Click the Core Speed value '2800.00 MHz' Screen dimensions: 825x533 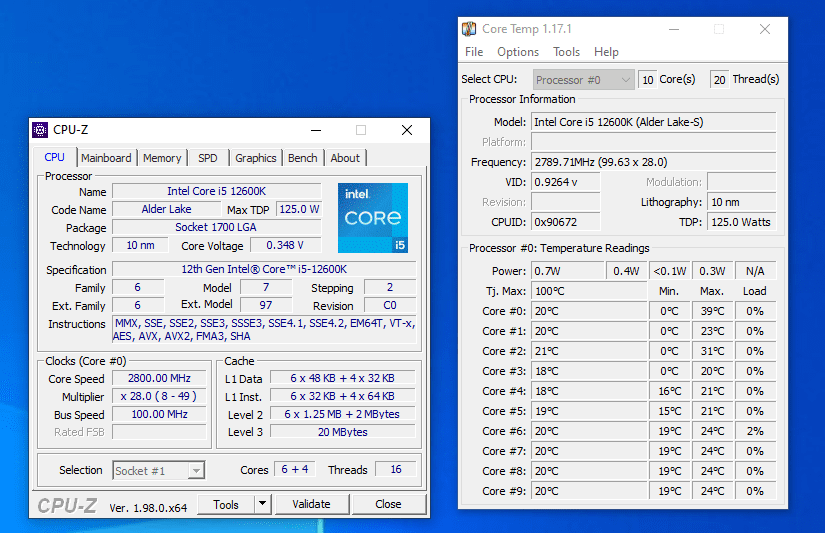coord(159,378)
